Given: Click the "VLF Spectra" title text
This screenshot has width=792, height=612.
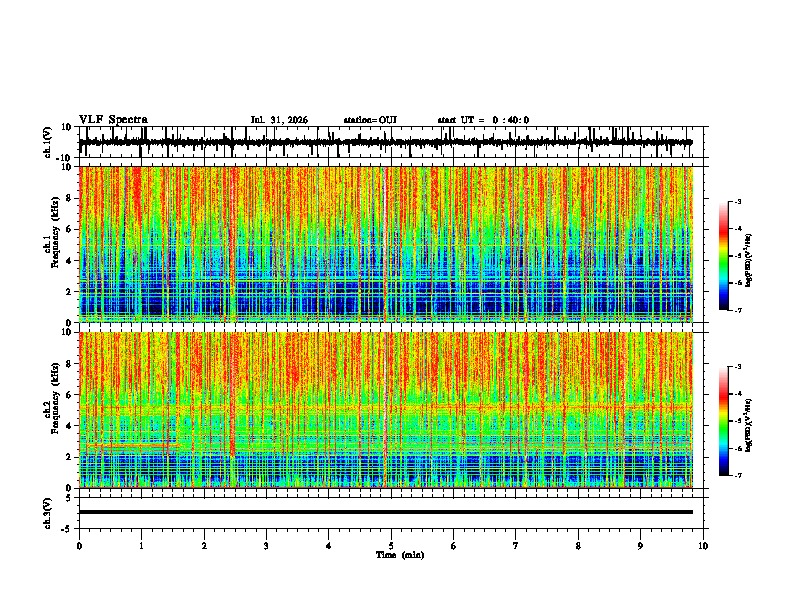Looking at the screenshot, I should pyautogui.click(x=113, y=120).
